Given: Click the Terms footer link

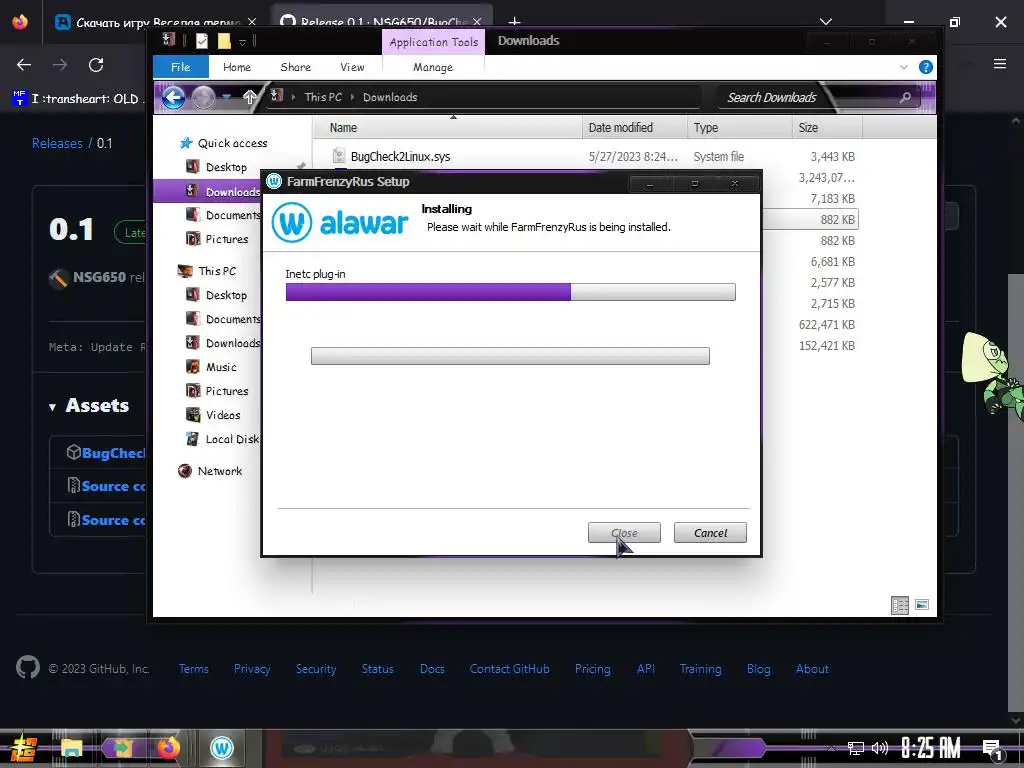Looking at the screenshot, I should 194,669.
